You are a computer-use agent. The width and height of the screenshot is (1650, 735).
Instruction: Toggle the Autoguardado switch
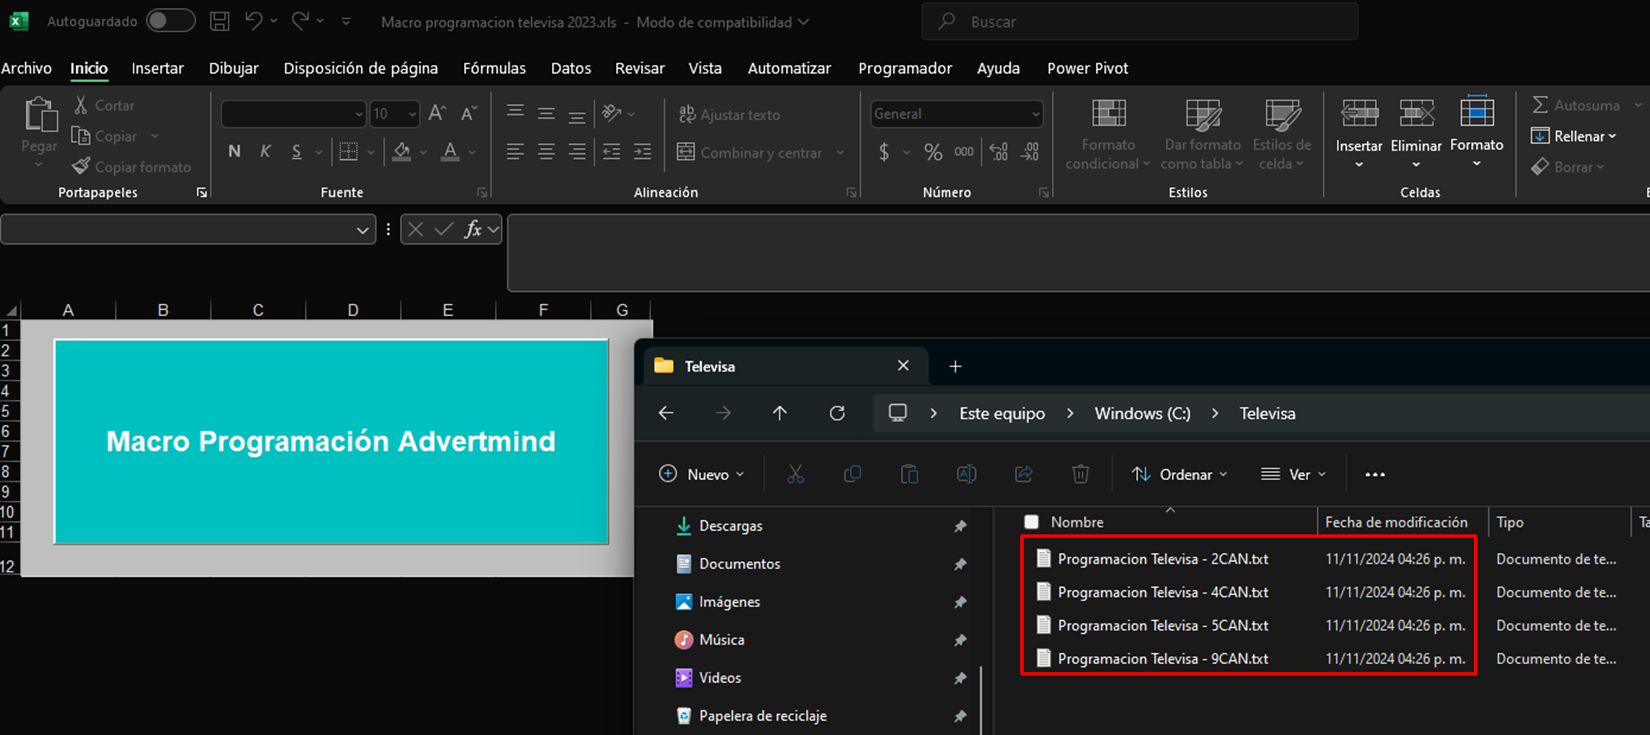[x=170, y=21]
